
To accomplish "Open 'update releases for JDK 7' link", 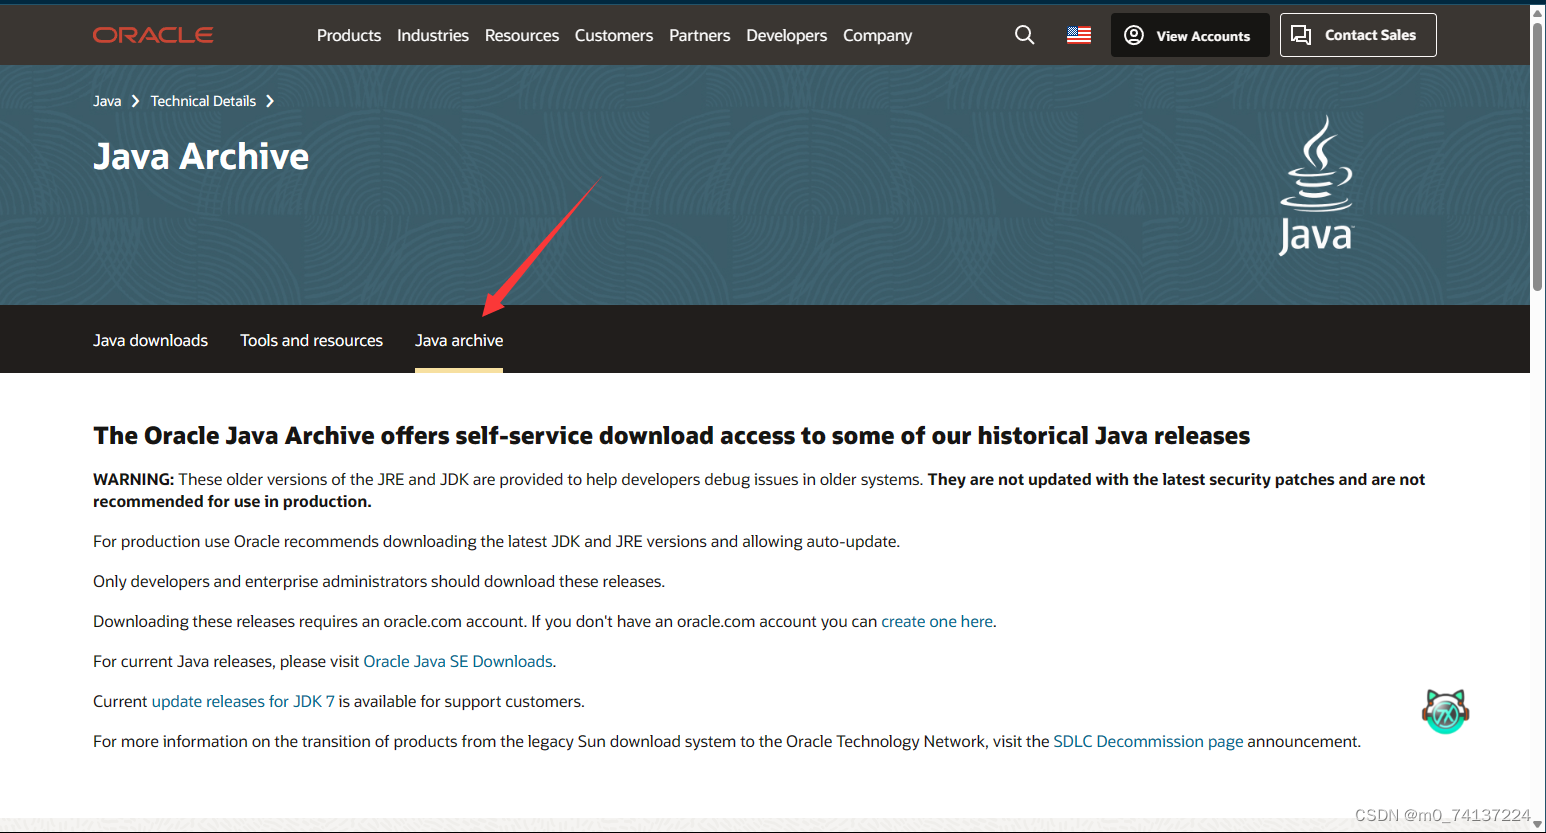I will click(x=243, y=701).
